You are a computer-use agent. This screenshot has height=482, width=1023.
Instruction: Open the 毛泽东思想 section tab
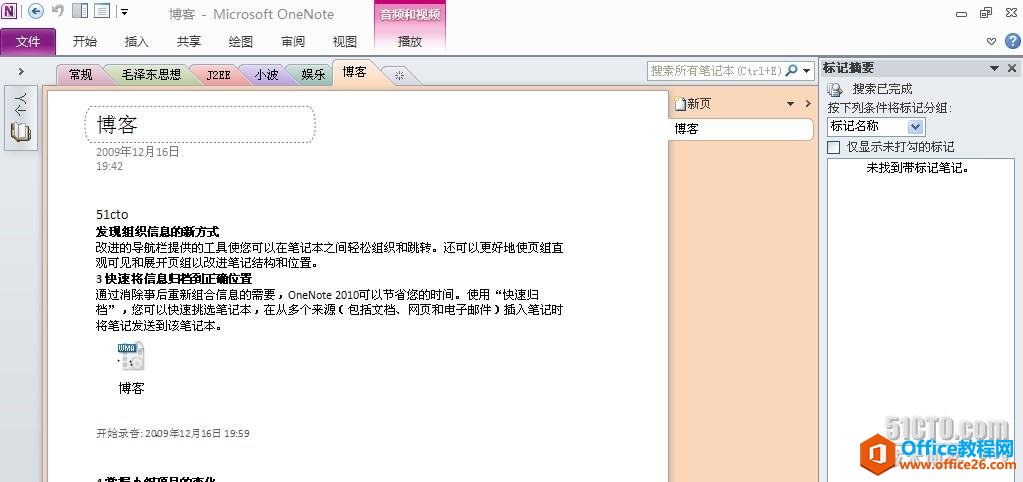point(151,75)
